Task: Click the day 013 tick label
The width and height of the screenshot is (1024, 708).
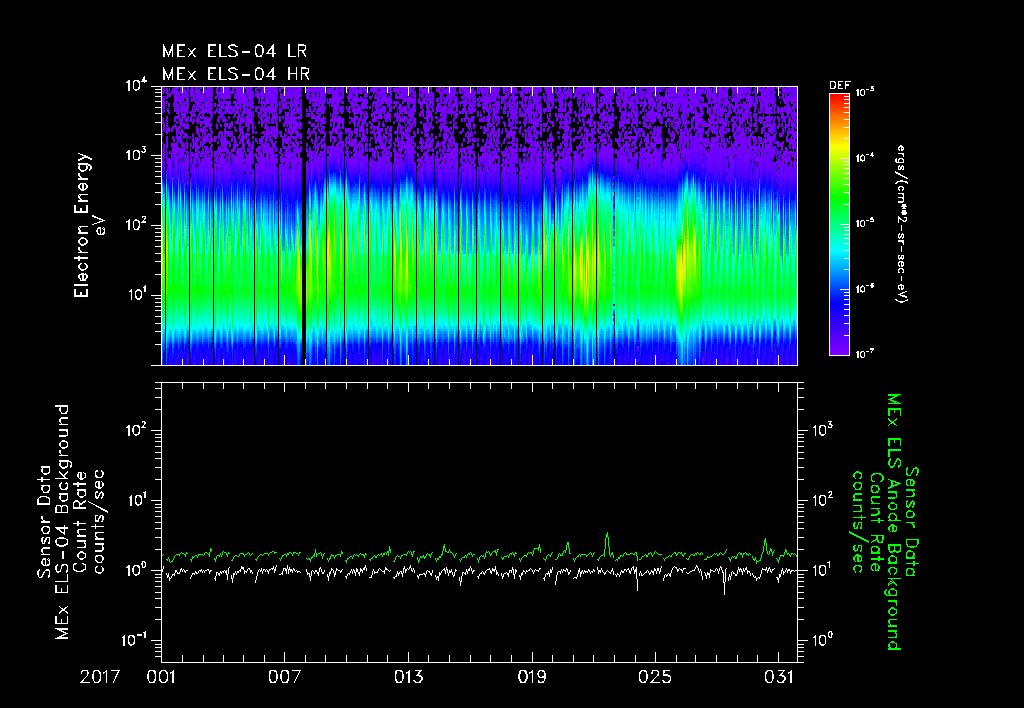Action: 408,677
